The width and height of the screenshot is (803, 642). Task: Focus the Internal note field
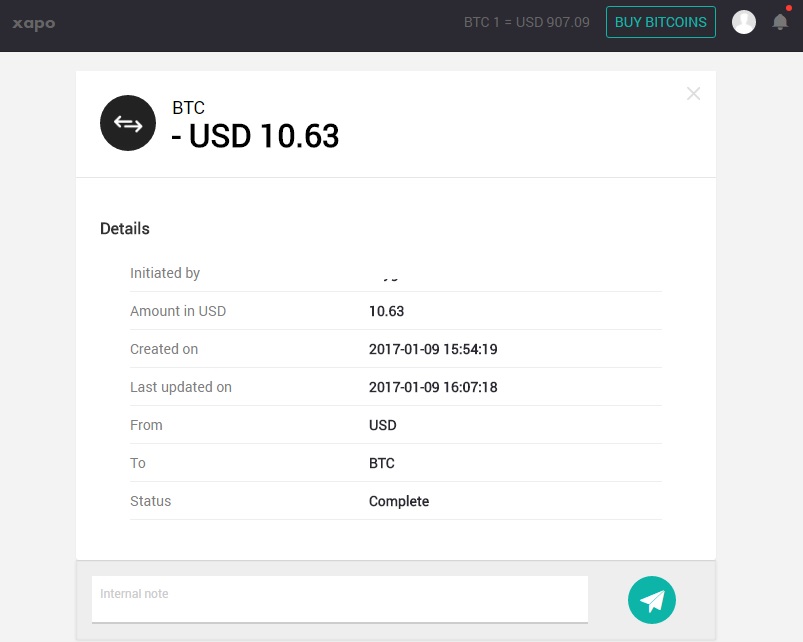[x=340, y=599]
